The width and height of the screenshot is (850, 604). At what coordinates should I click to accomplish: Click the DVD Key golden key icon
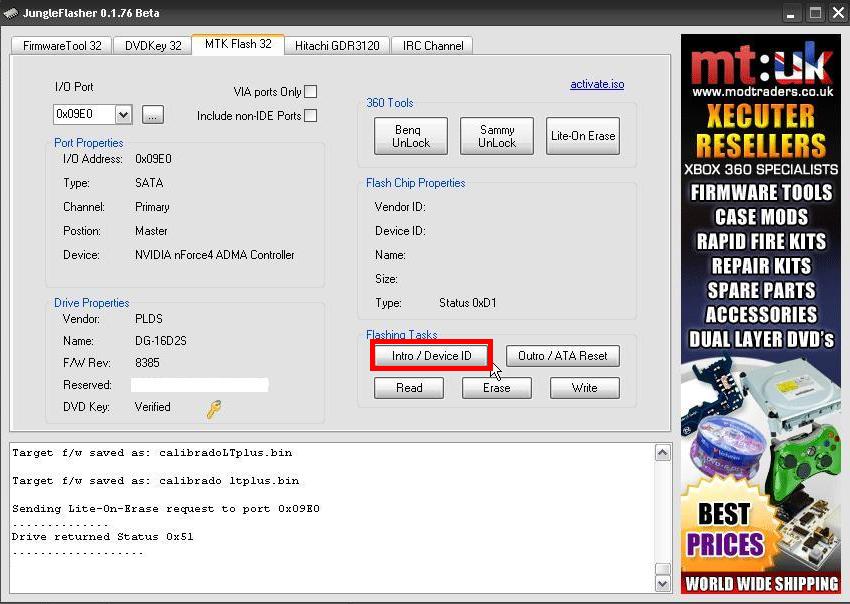[x=213, y=408]
